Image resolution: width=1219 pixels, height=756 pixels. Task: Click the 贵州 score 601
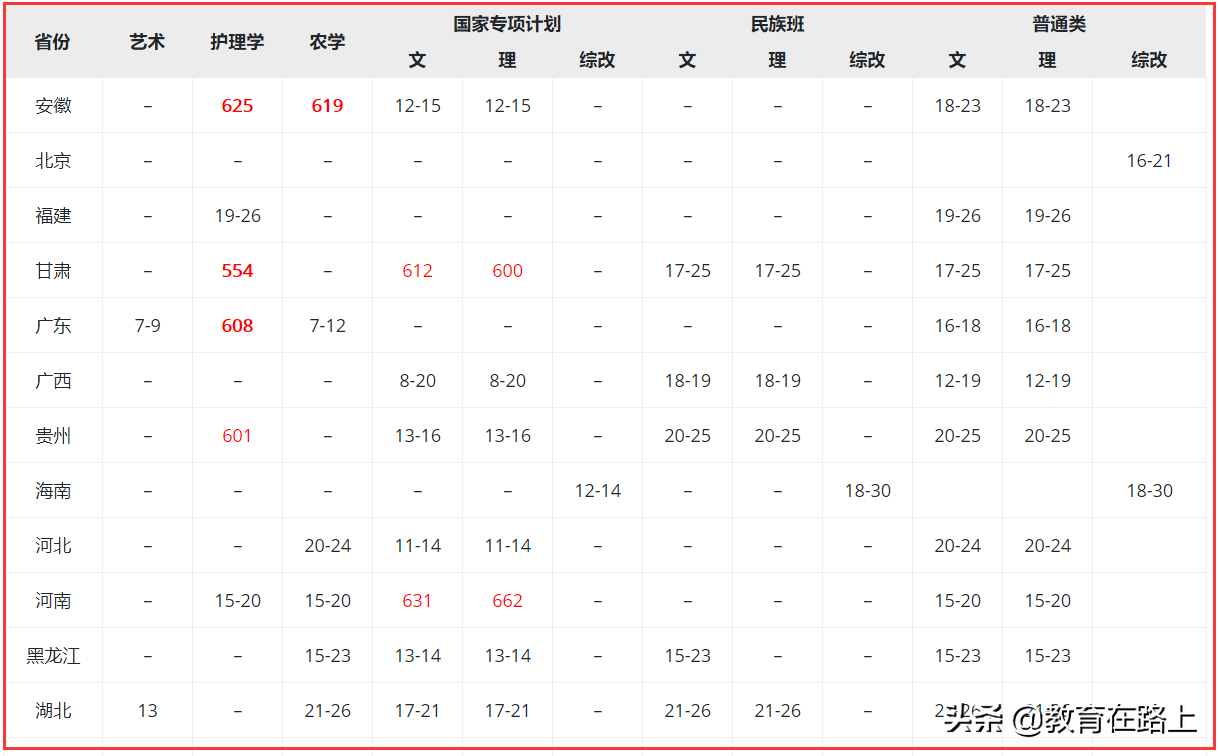237,435
